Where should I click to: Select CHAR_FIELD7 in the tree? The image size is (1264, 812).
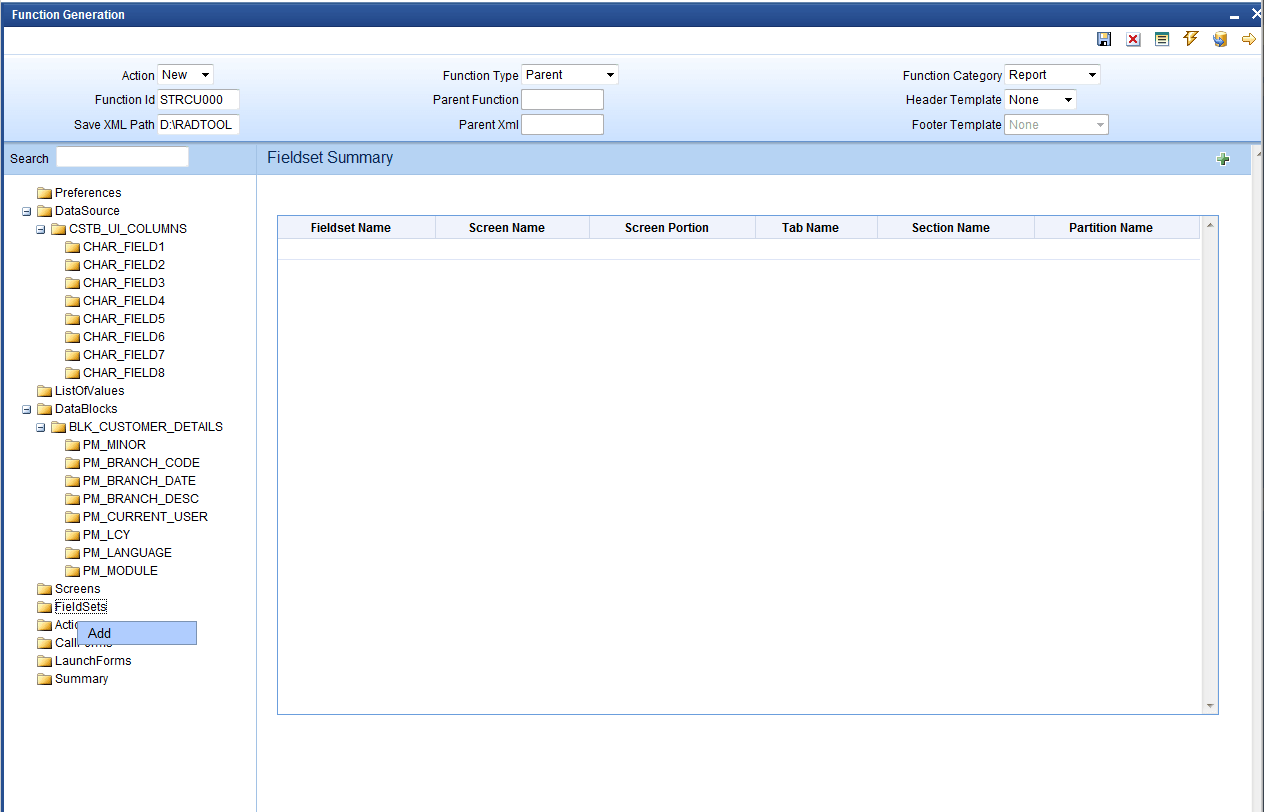(124, 355)
